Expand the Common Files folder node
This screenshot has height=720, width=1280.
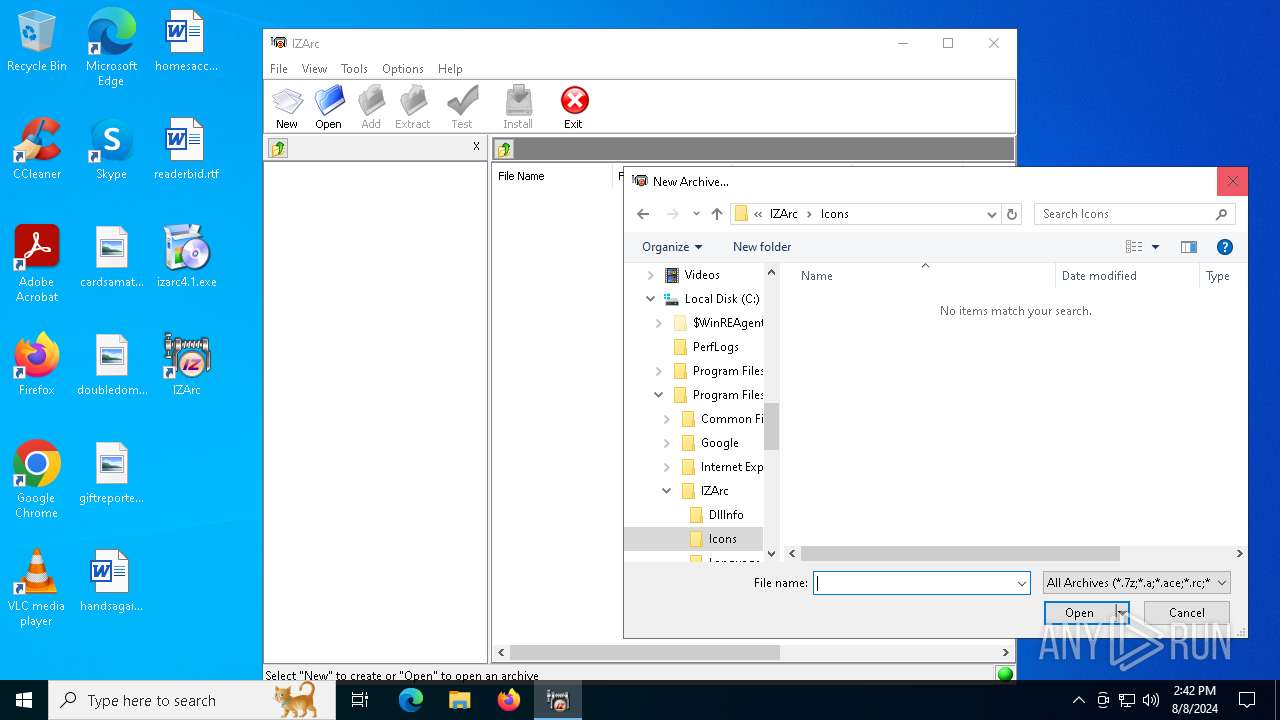(x=666, y=419)
